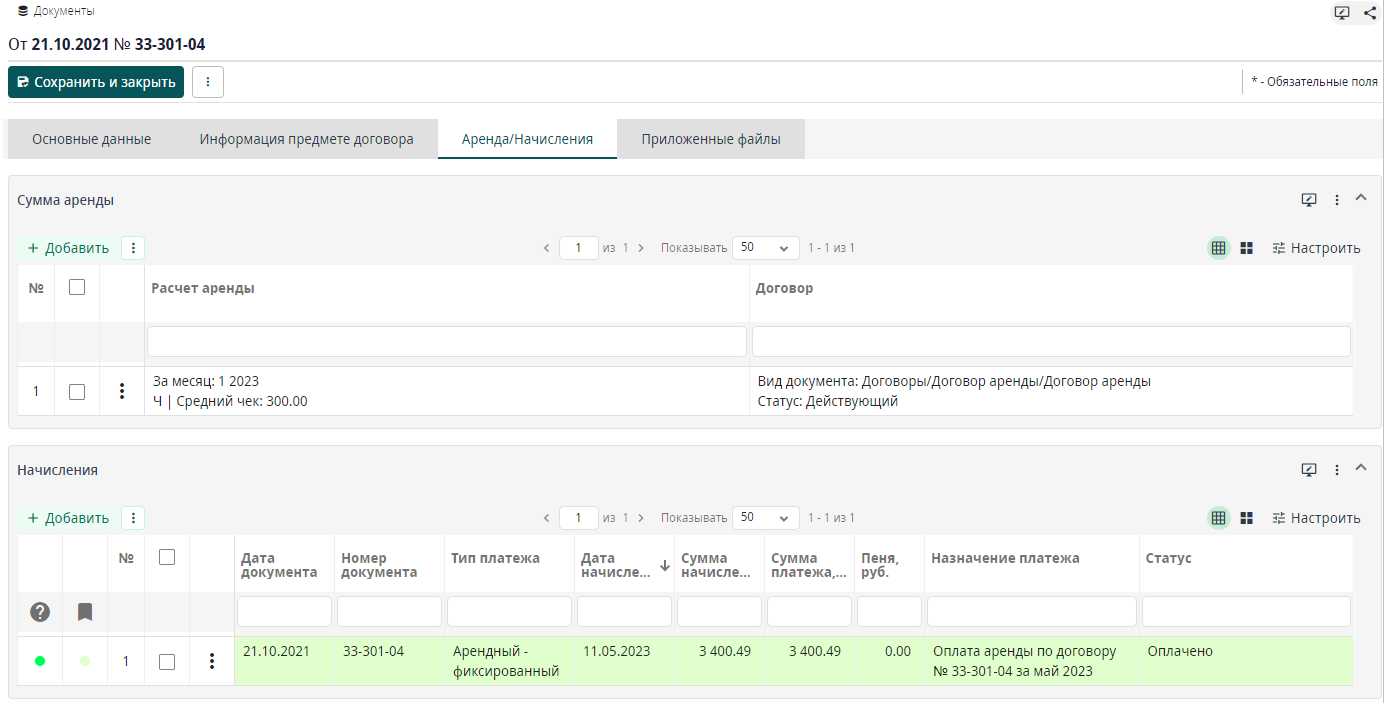
Task: Click the share icon in top-right corner
Action: pos(1369,13)
